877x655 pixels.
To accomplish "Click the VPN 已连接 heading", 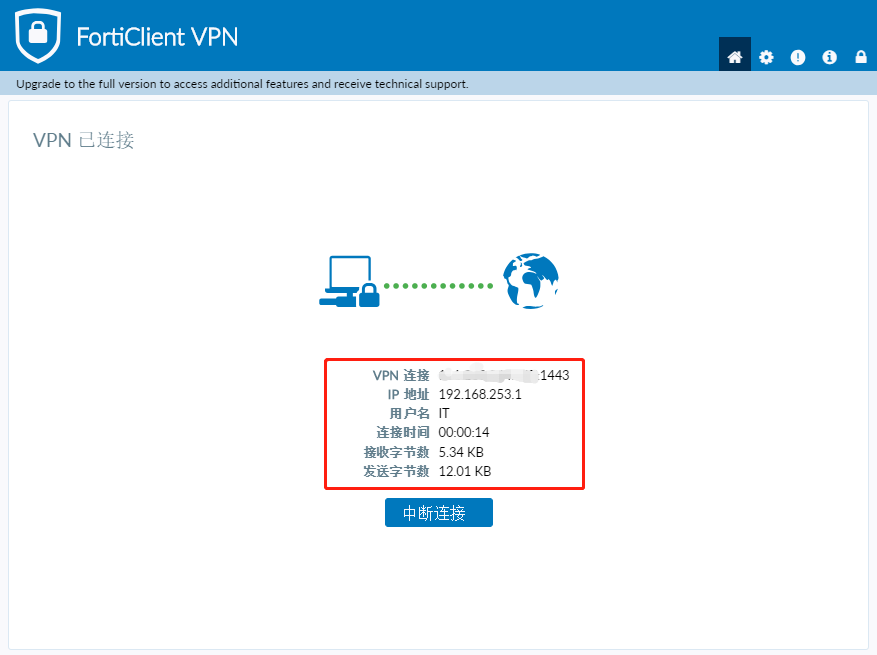I will 84,140.
